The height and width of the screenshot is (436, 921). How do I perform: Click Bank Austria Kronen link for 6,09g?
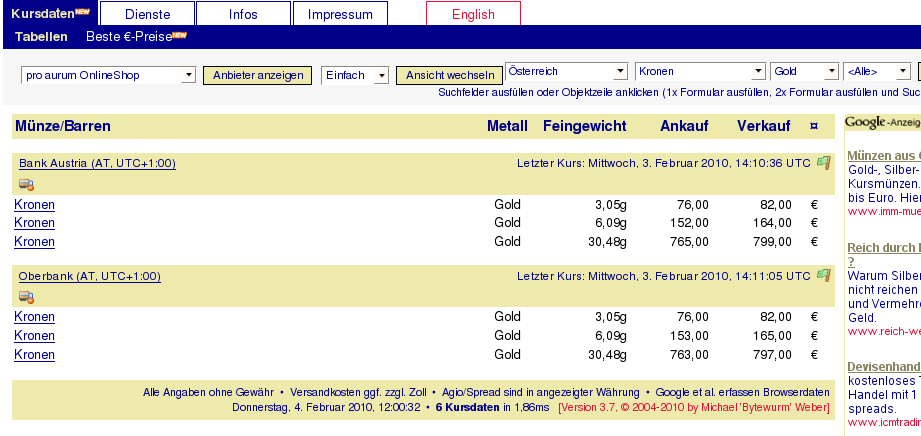35,223
